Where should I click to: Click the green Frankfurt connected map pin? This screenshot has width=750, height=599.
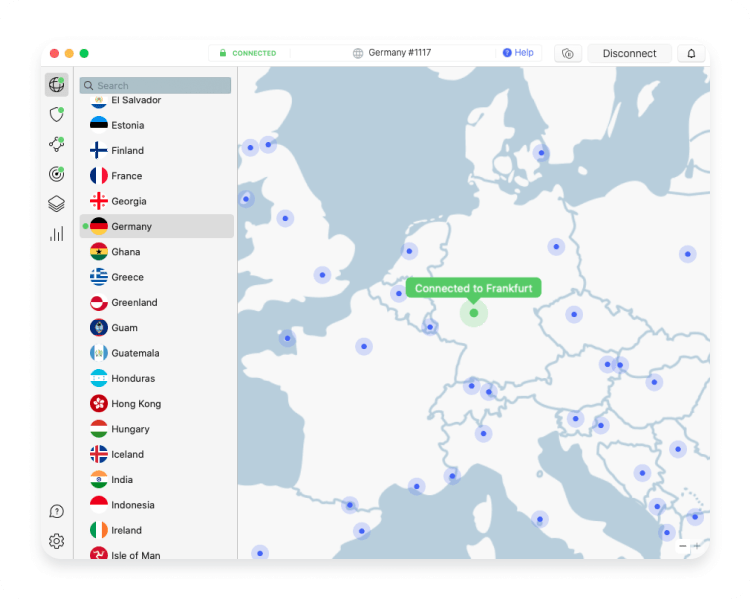[474, 313]
